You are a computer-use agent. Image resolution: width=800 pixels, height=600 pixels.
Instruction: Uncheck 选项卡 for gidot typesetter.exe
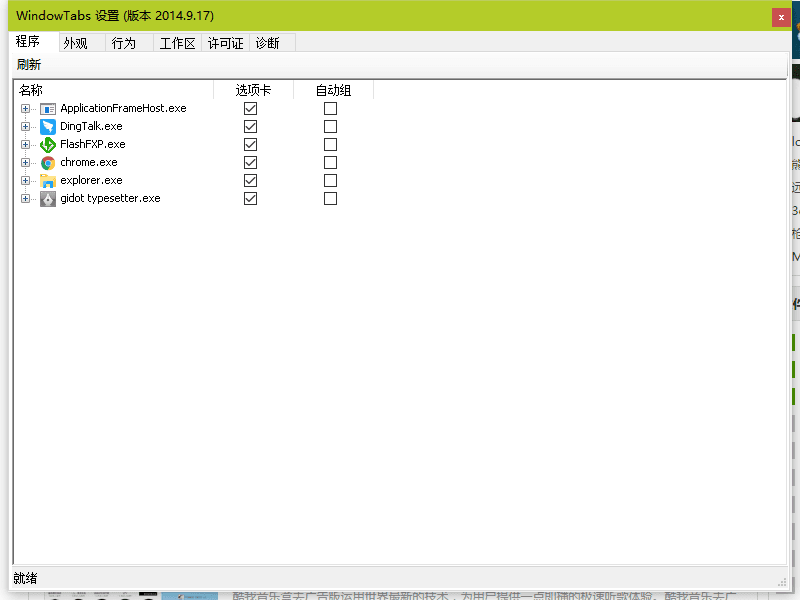[x=250, y=198]
